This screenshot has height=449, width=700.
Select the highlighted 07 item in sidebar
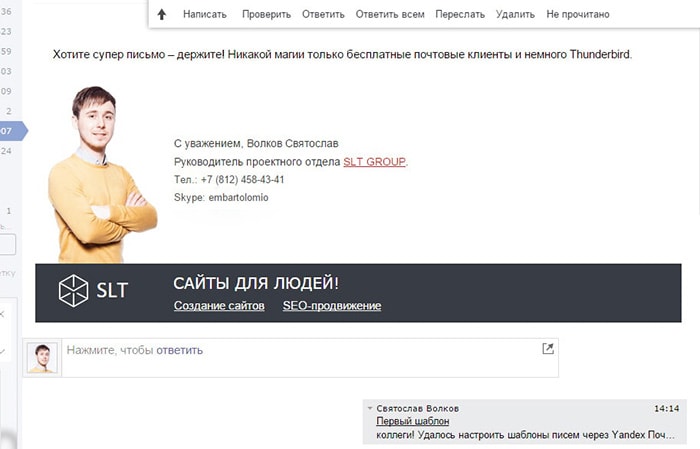[x=12, y=131]
